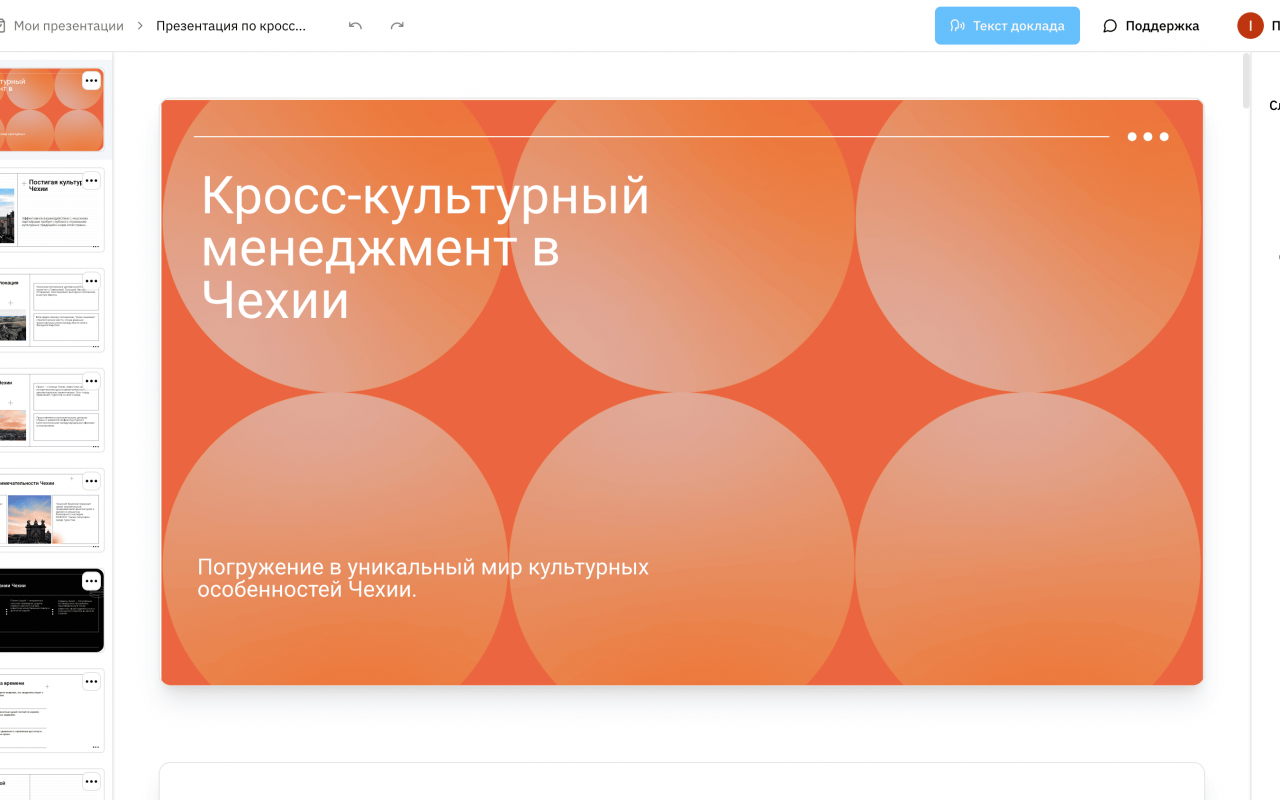1280x800 pixels.
Task: Open options menu of the third slide thumbnail
Action: click(x=91, y=281)
